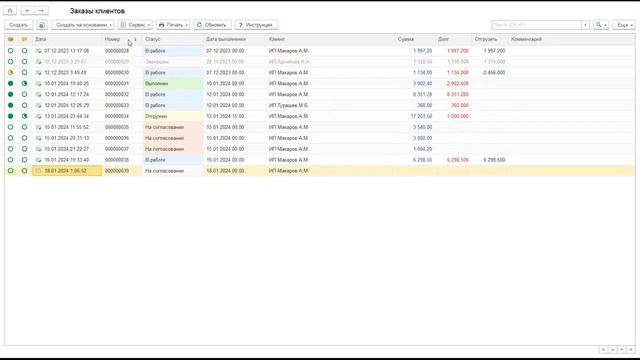Click document icon of order 000000035
This screenshot has width=640, height=360.
[x=38, y=127]
